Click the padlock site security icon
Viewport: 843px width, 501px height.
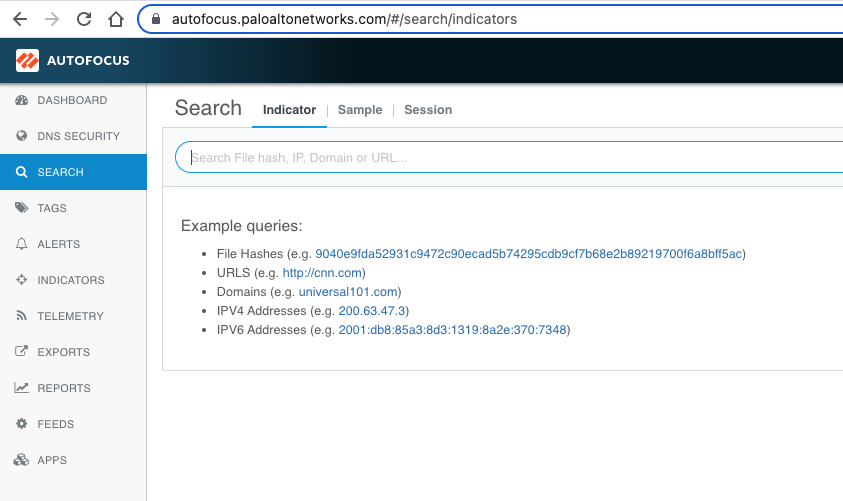click(156, 19)
